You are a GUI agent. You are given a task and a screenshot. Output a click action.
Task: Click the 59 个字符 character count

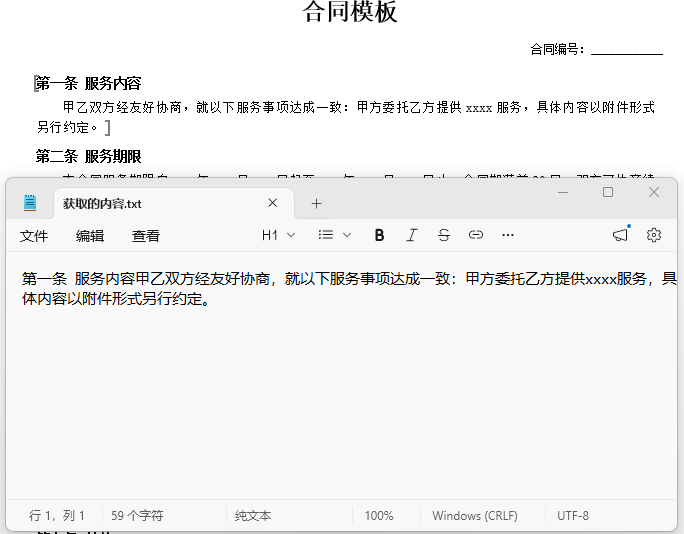click(x=137, y=516)
